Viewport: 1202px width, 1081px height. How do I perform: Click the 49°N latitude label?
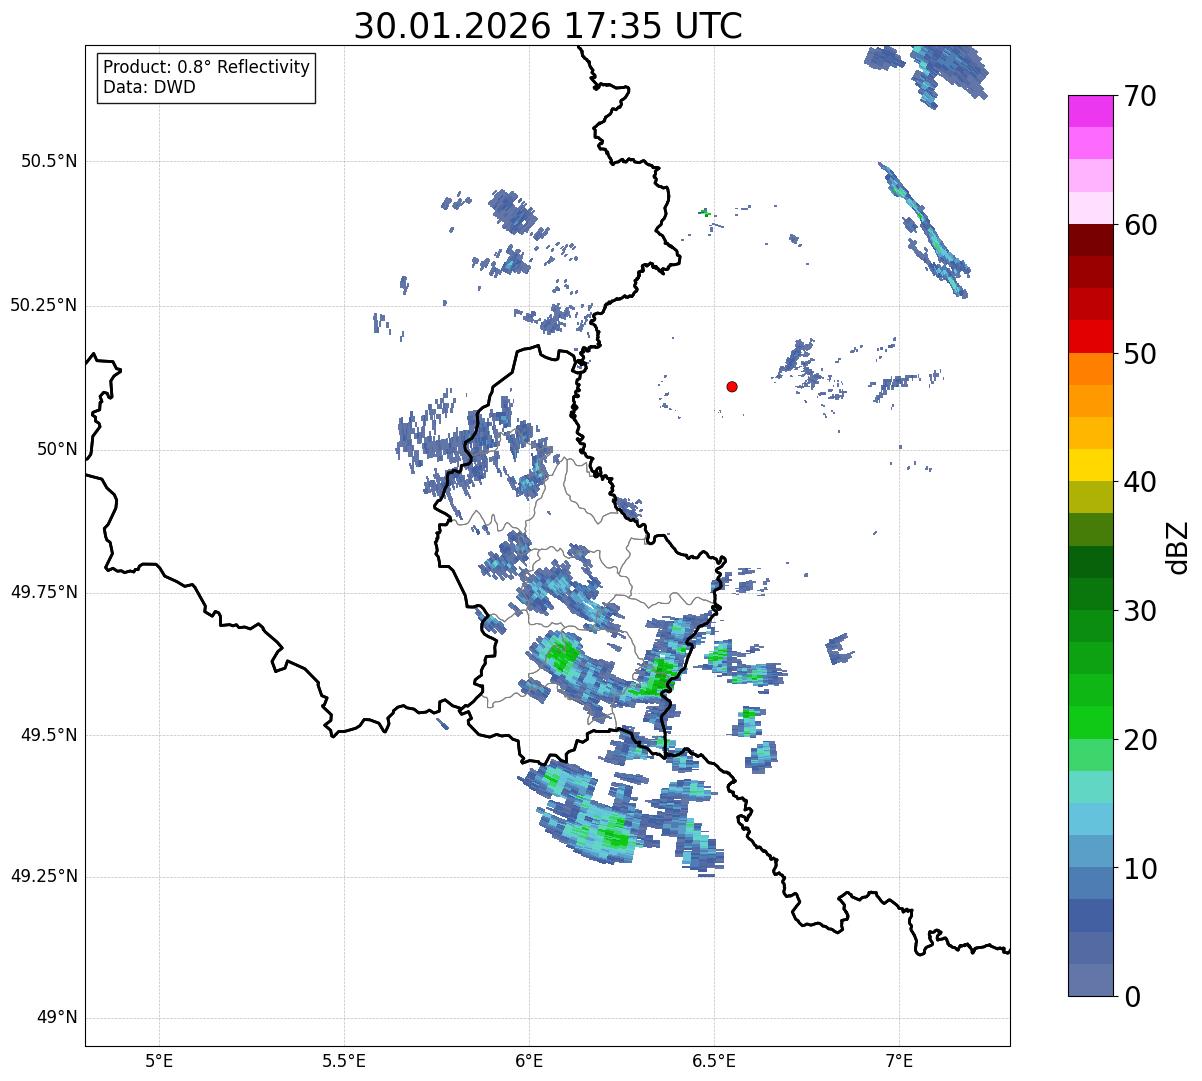(57, 1018)
